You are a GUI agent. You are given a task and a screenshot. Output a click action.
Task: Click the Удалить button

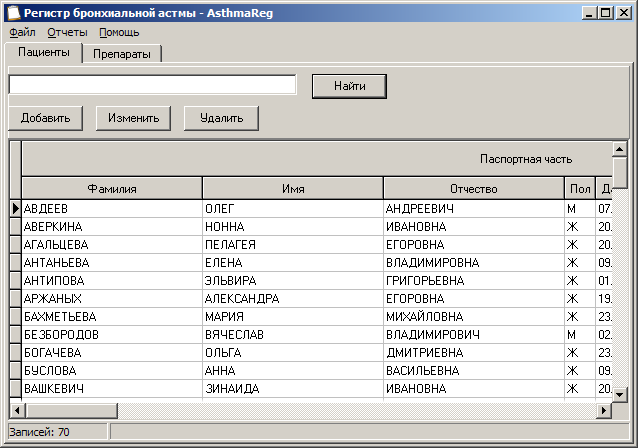(x=221, y=118)
